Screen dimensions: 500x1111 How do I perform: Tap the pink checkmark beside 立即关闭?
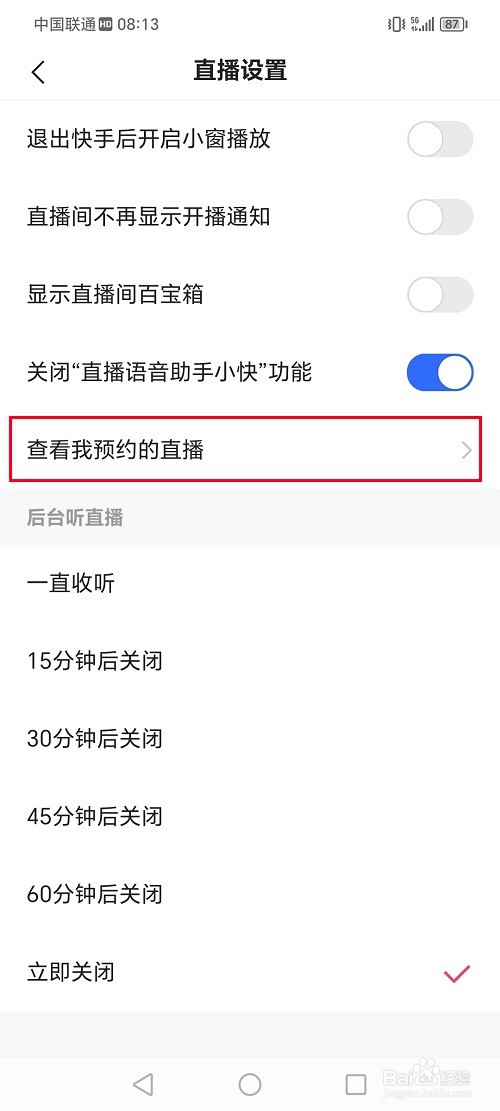click(x=457, y=974)
